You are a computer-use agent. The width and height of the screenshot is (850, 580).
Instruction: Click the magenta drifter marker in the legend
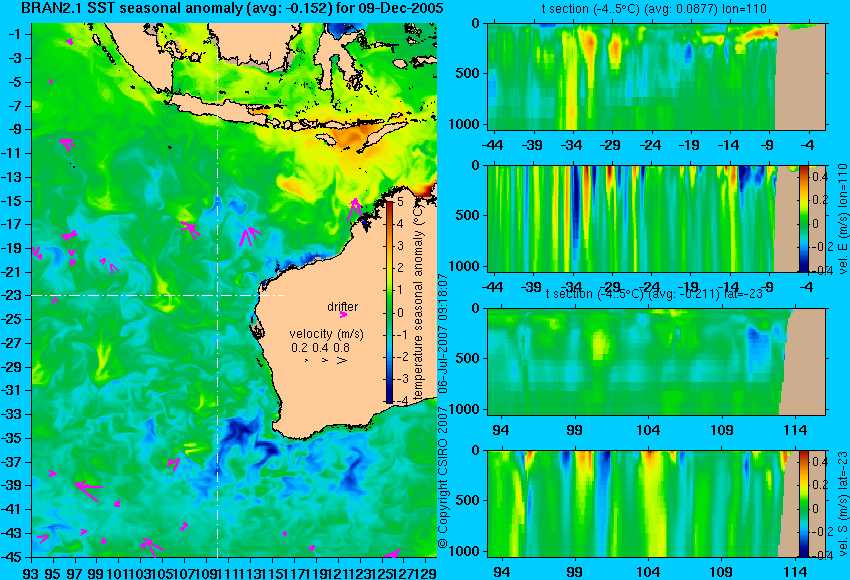tap(343, 314)
